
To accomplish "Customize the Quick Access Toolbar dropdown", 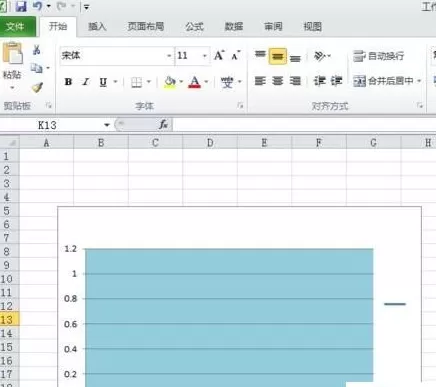I will pyautogui.click(x=86, y=7).
